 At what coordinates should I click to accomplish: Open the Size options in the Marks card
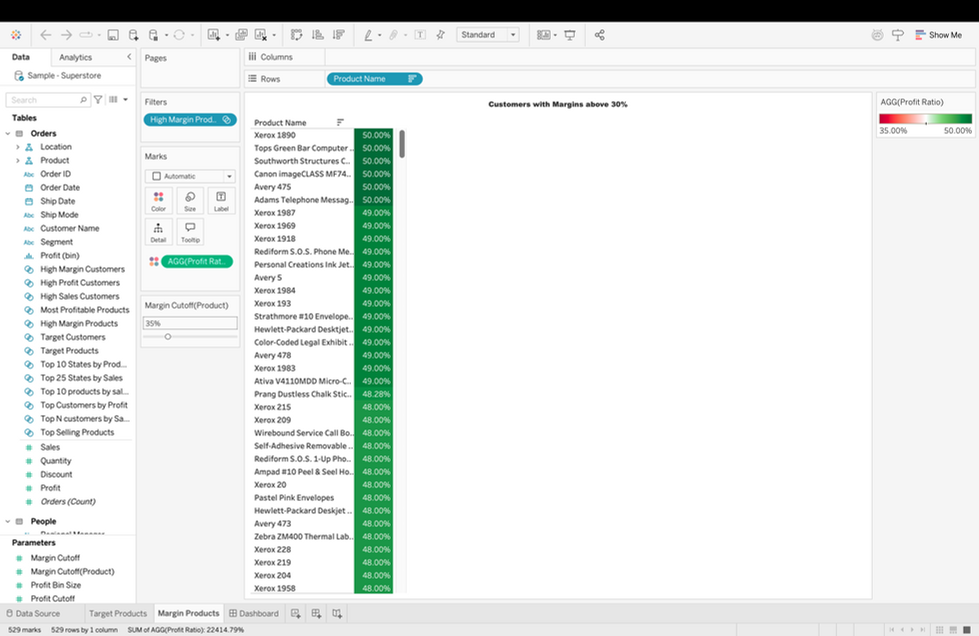pos(190,201)
